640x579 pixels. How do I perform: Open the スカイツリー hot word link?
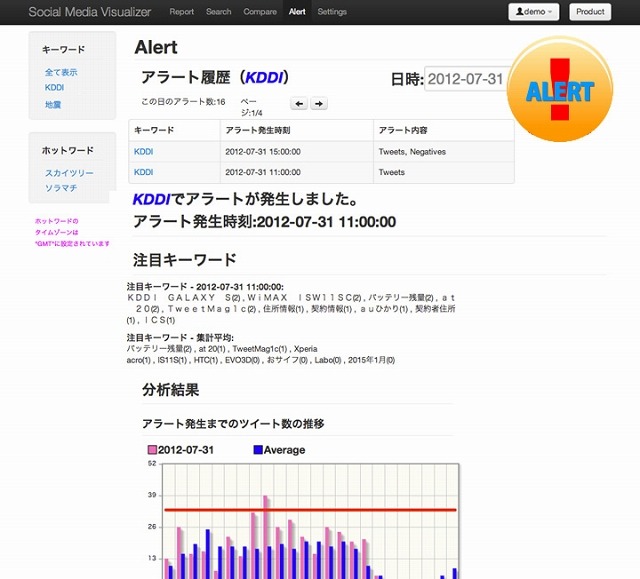pyautogui.click(x=69, y=173)
